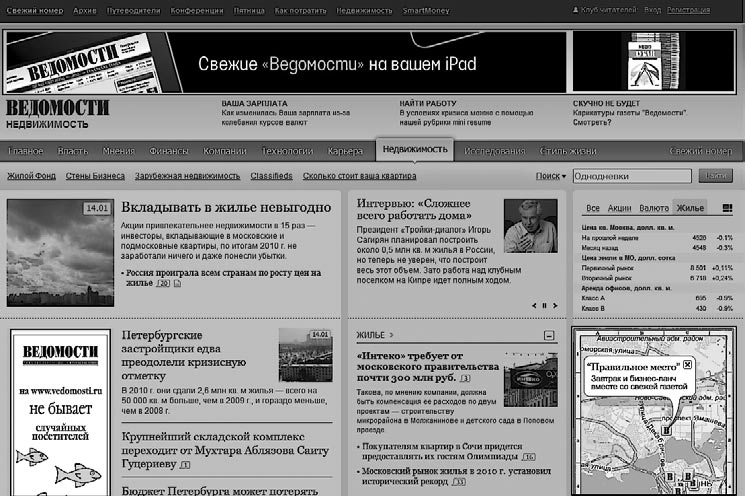Screen dimensions: 745x496
Task: Select the Недвижимость tab
Action: (415, 150)
